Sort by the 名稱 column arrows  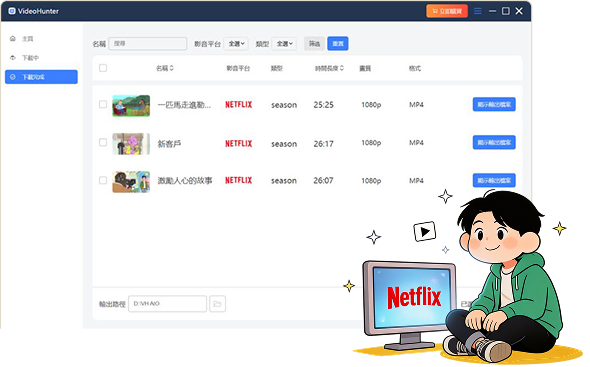pos(172,68)
